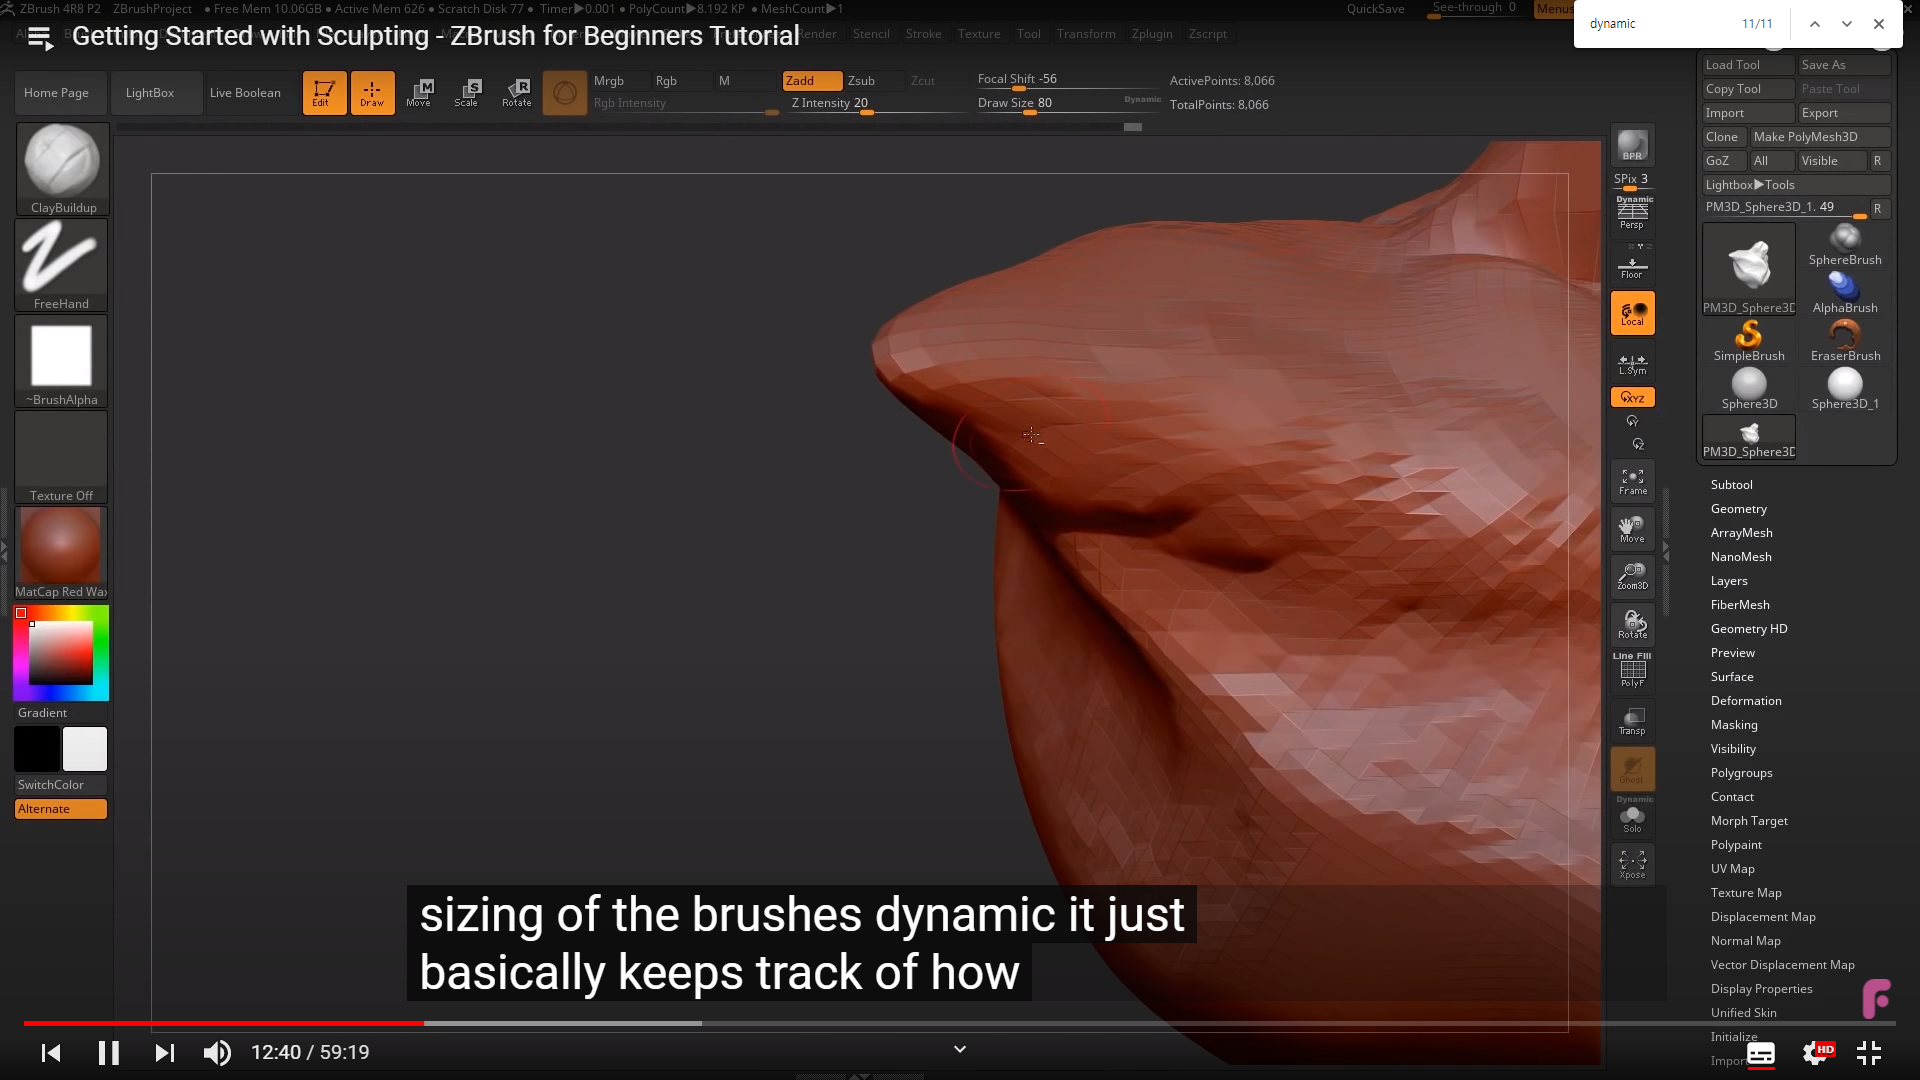Click the Make PolyMesh3D button
Viewport: 1920px width, 1080px height.
pos(1805,137)
